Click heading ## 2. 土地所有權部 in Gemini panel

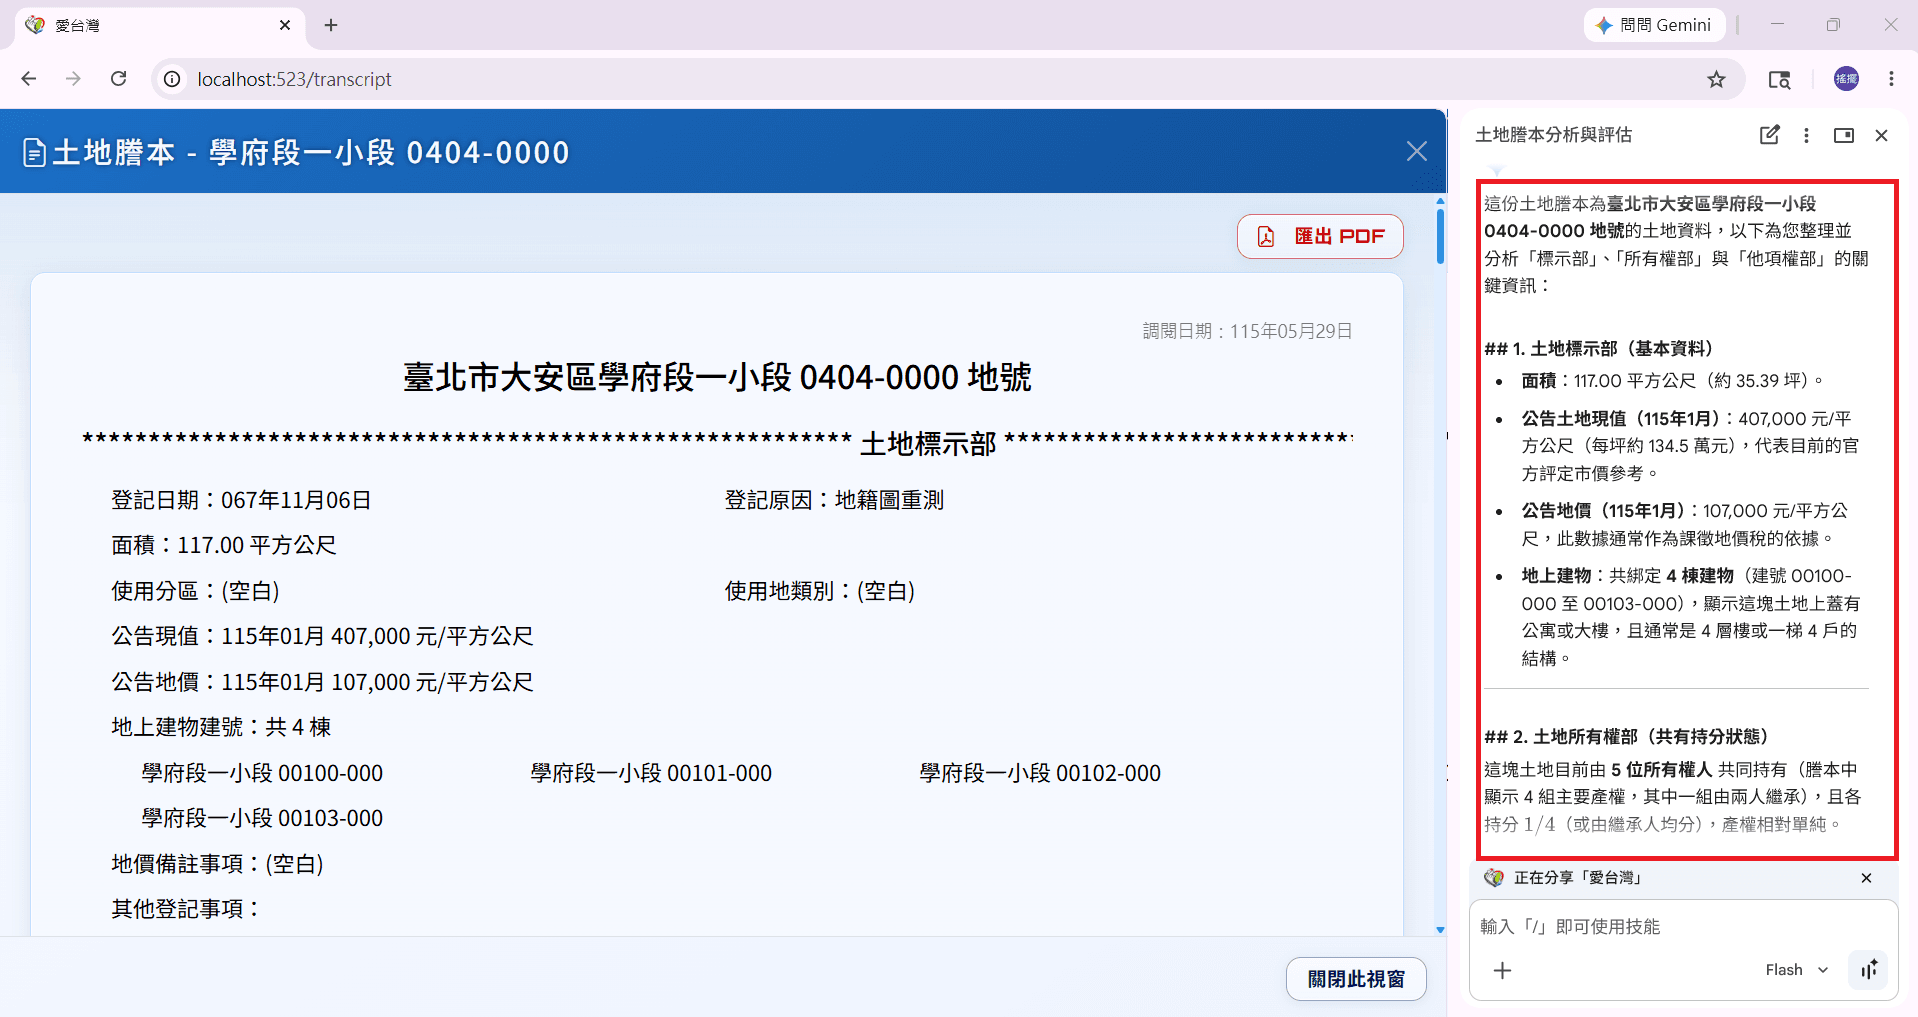pyautogui.click(x=1627, y=736)
